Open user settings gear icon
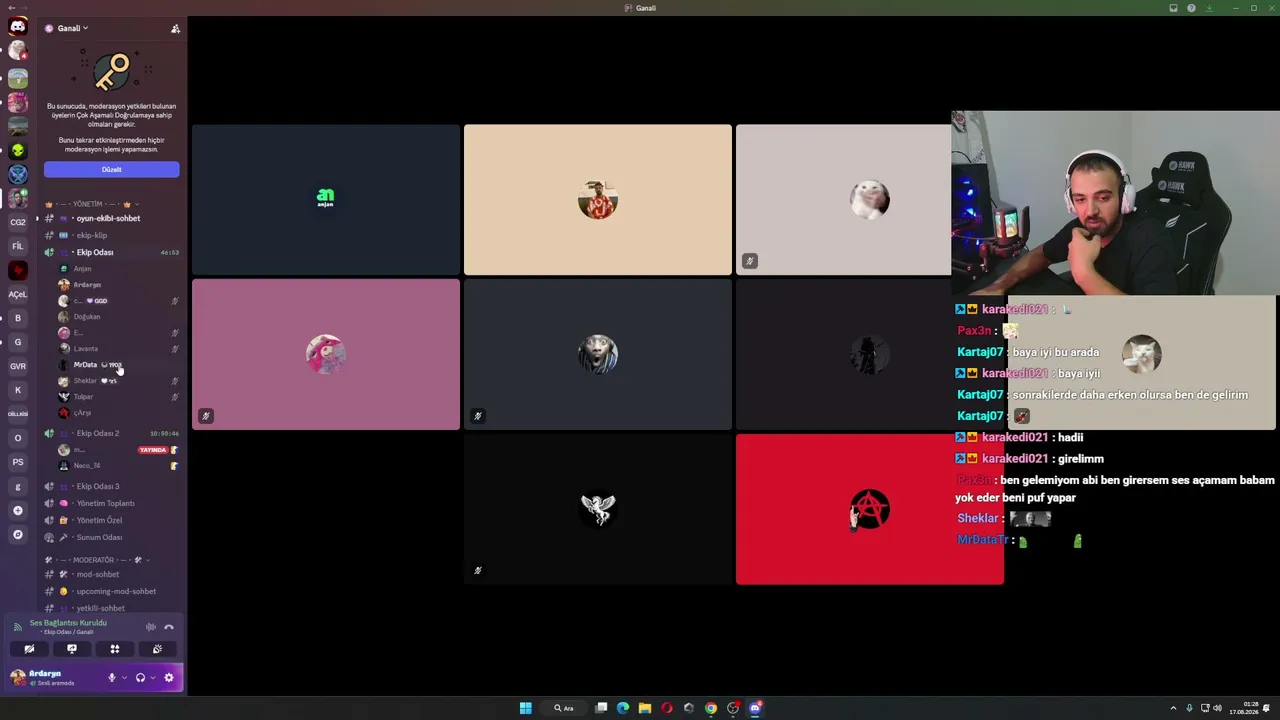Viewport: 1280px width, 720px height. (169, 678)
